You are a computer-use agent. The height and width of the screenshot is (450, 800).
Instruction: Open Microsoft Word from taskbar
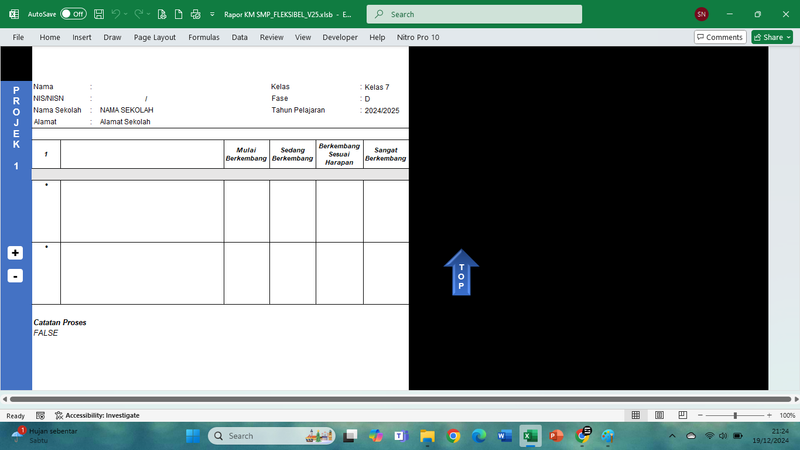click(x=504, y=436)
